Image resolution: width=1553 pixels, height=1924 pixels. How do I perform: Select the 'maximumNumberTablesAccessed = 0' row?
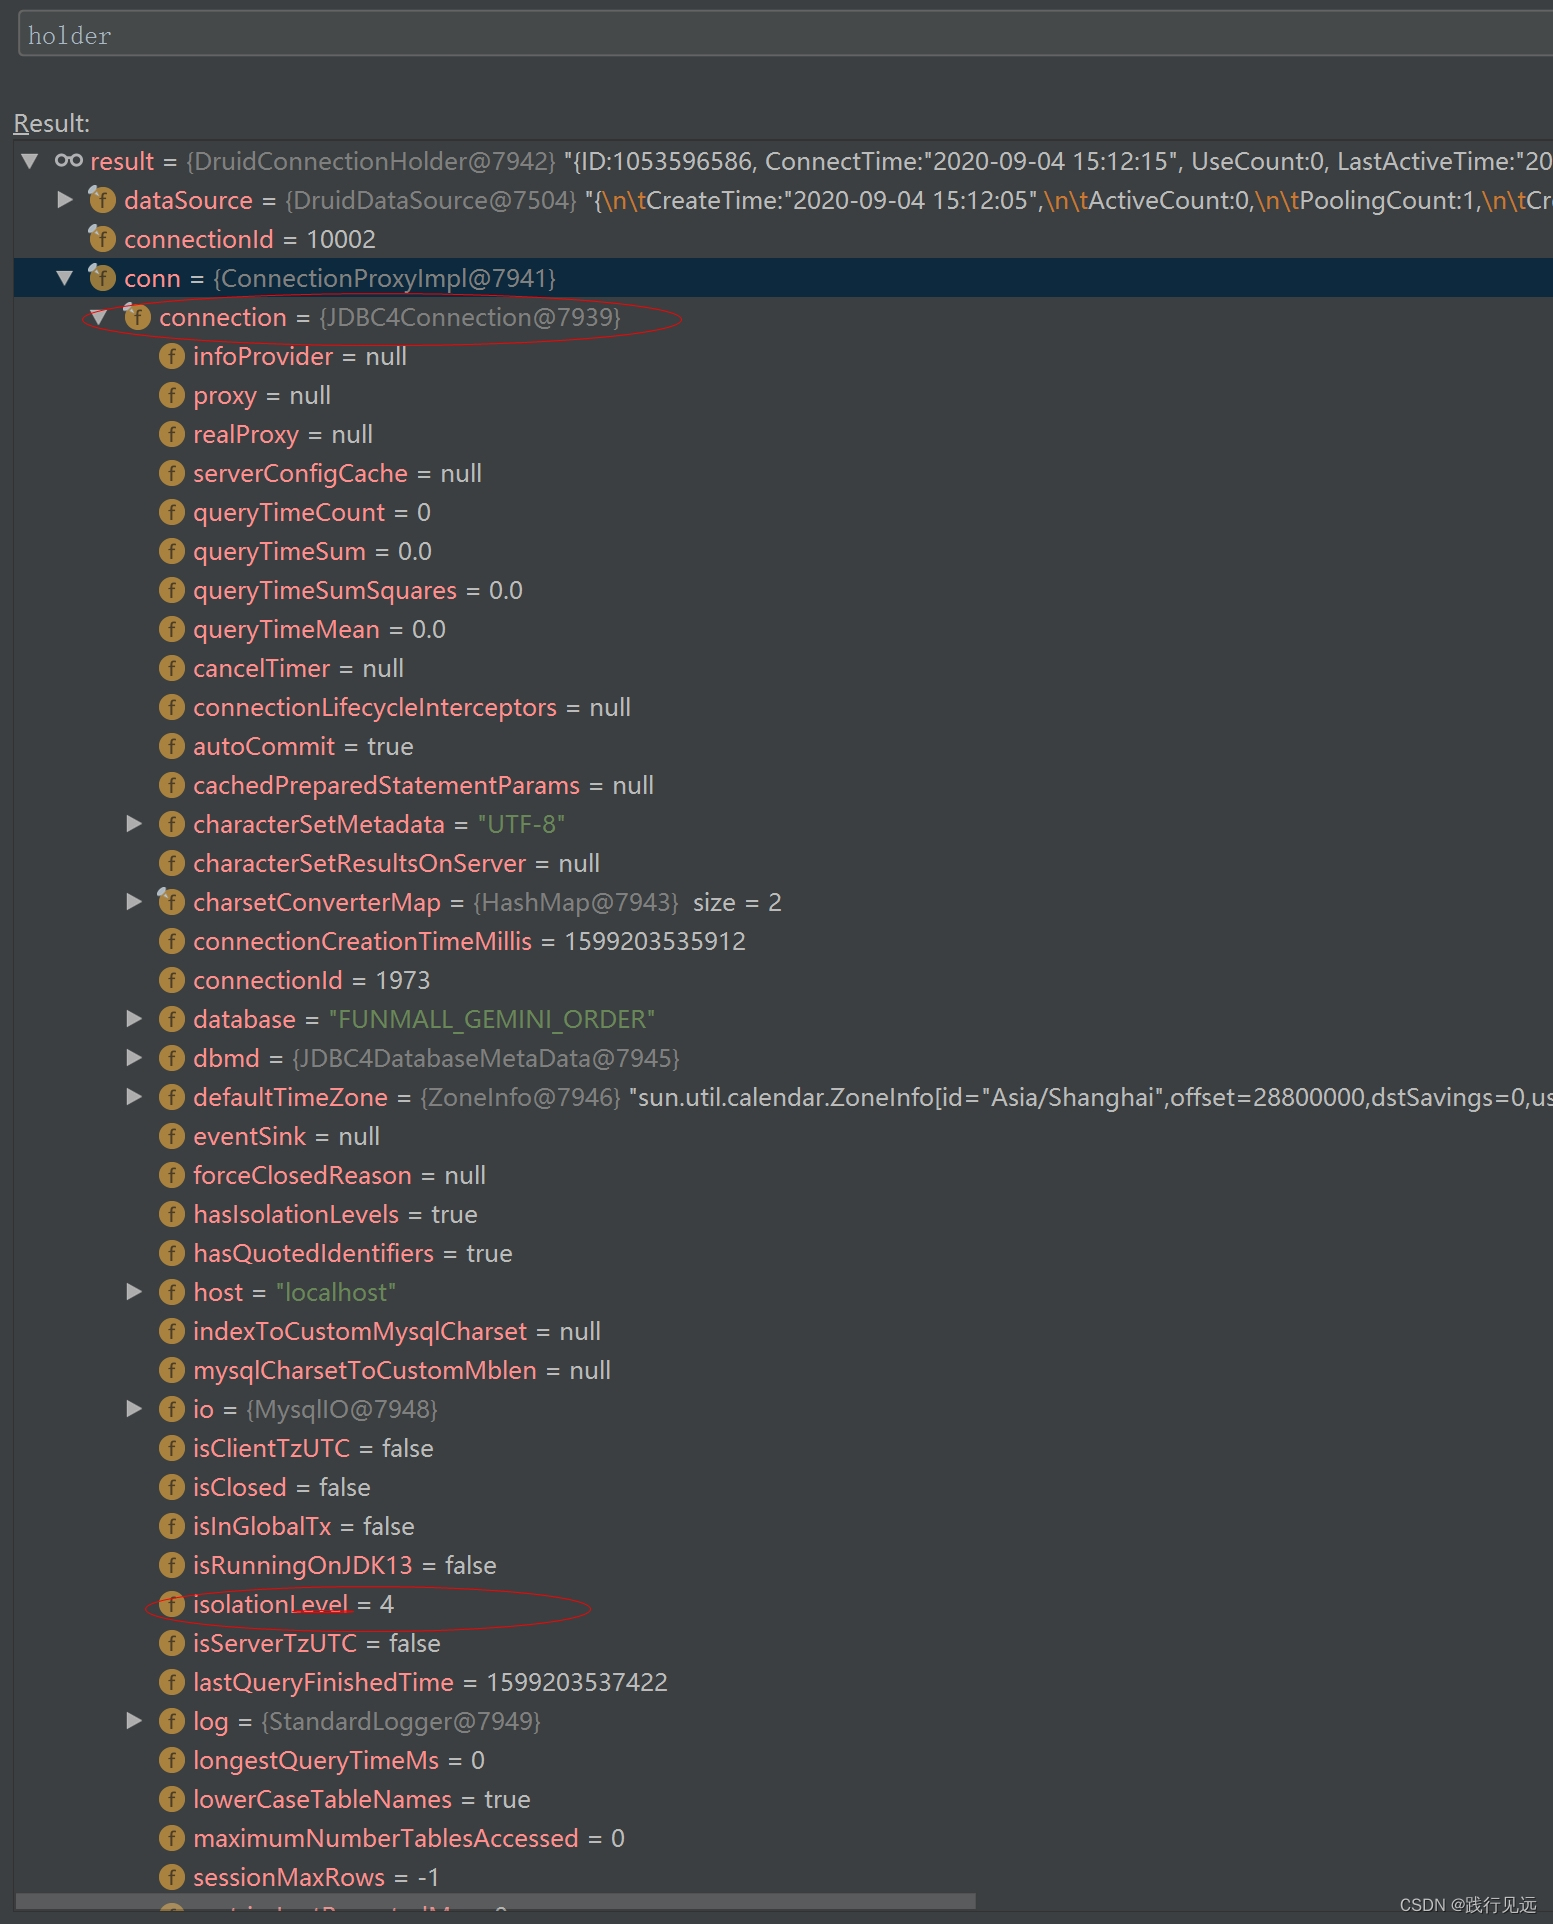pyautogui.click(x=783, y=1838)
